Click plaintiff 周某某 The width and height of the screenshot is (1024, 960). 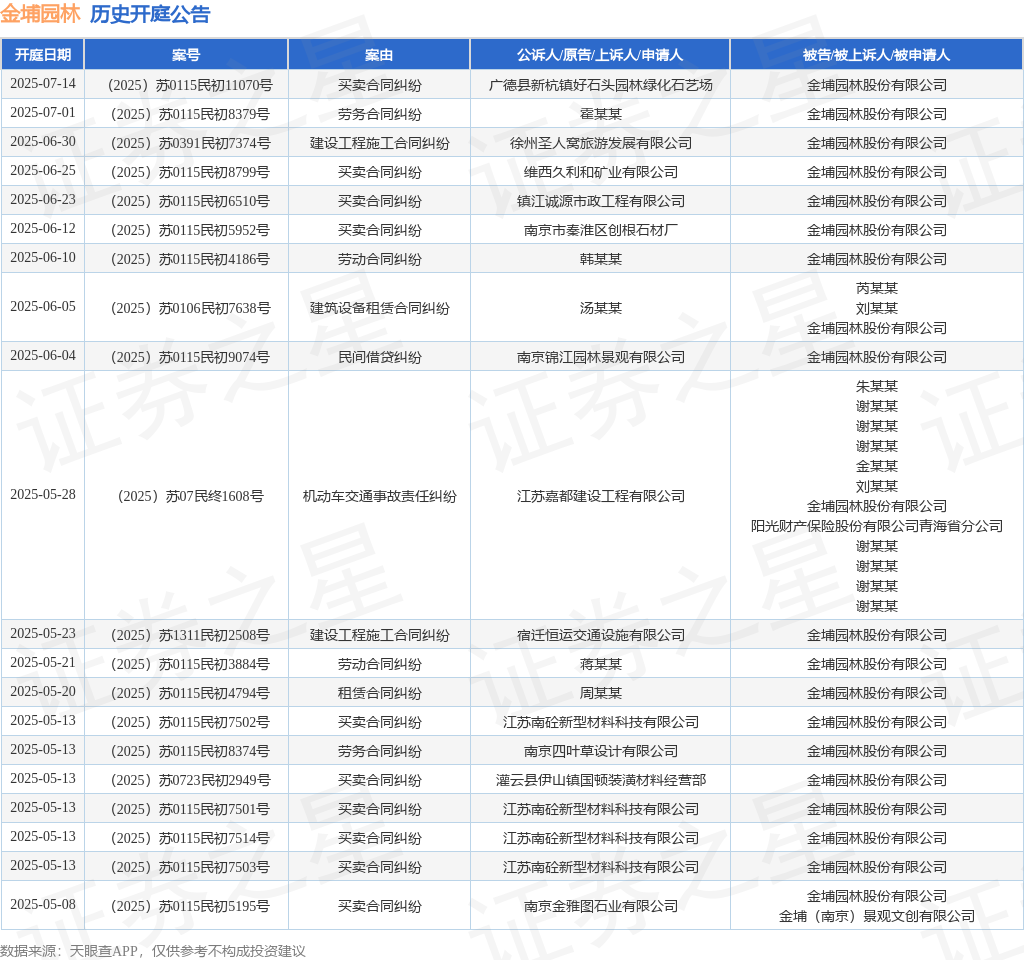[600, 693]
